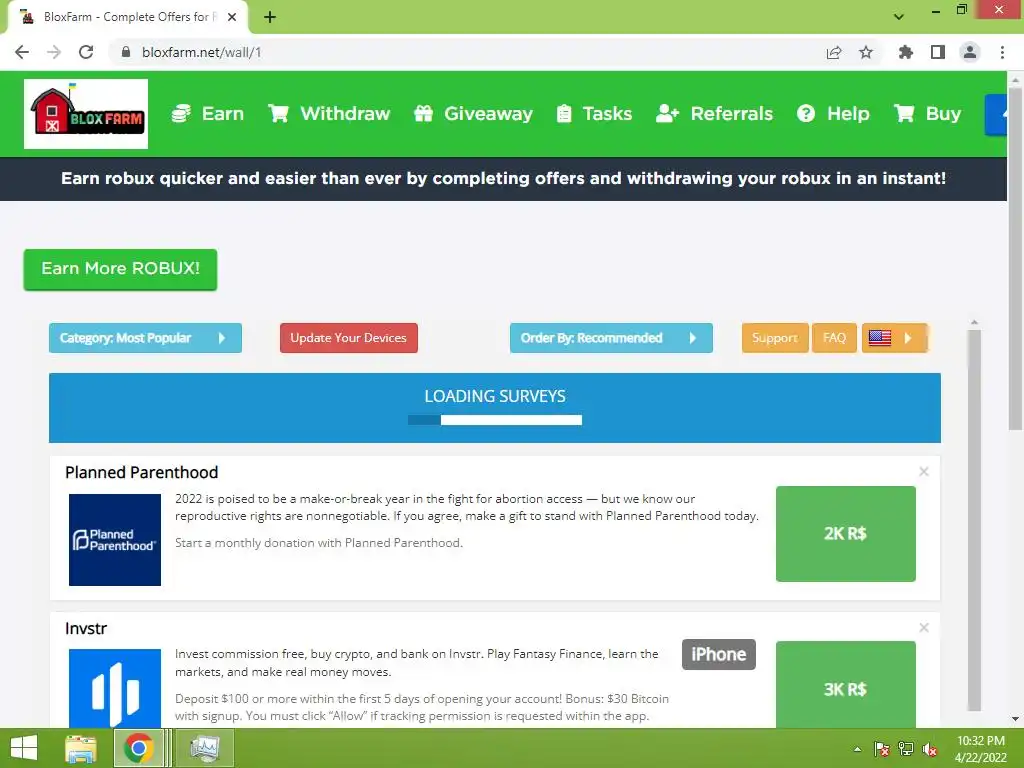The width and height of the screenshot is (1024, 768).
Task: Show hidden tray icons arrow
Action: click(857, 749)
